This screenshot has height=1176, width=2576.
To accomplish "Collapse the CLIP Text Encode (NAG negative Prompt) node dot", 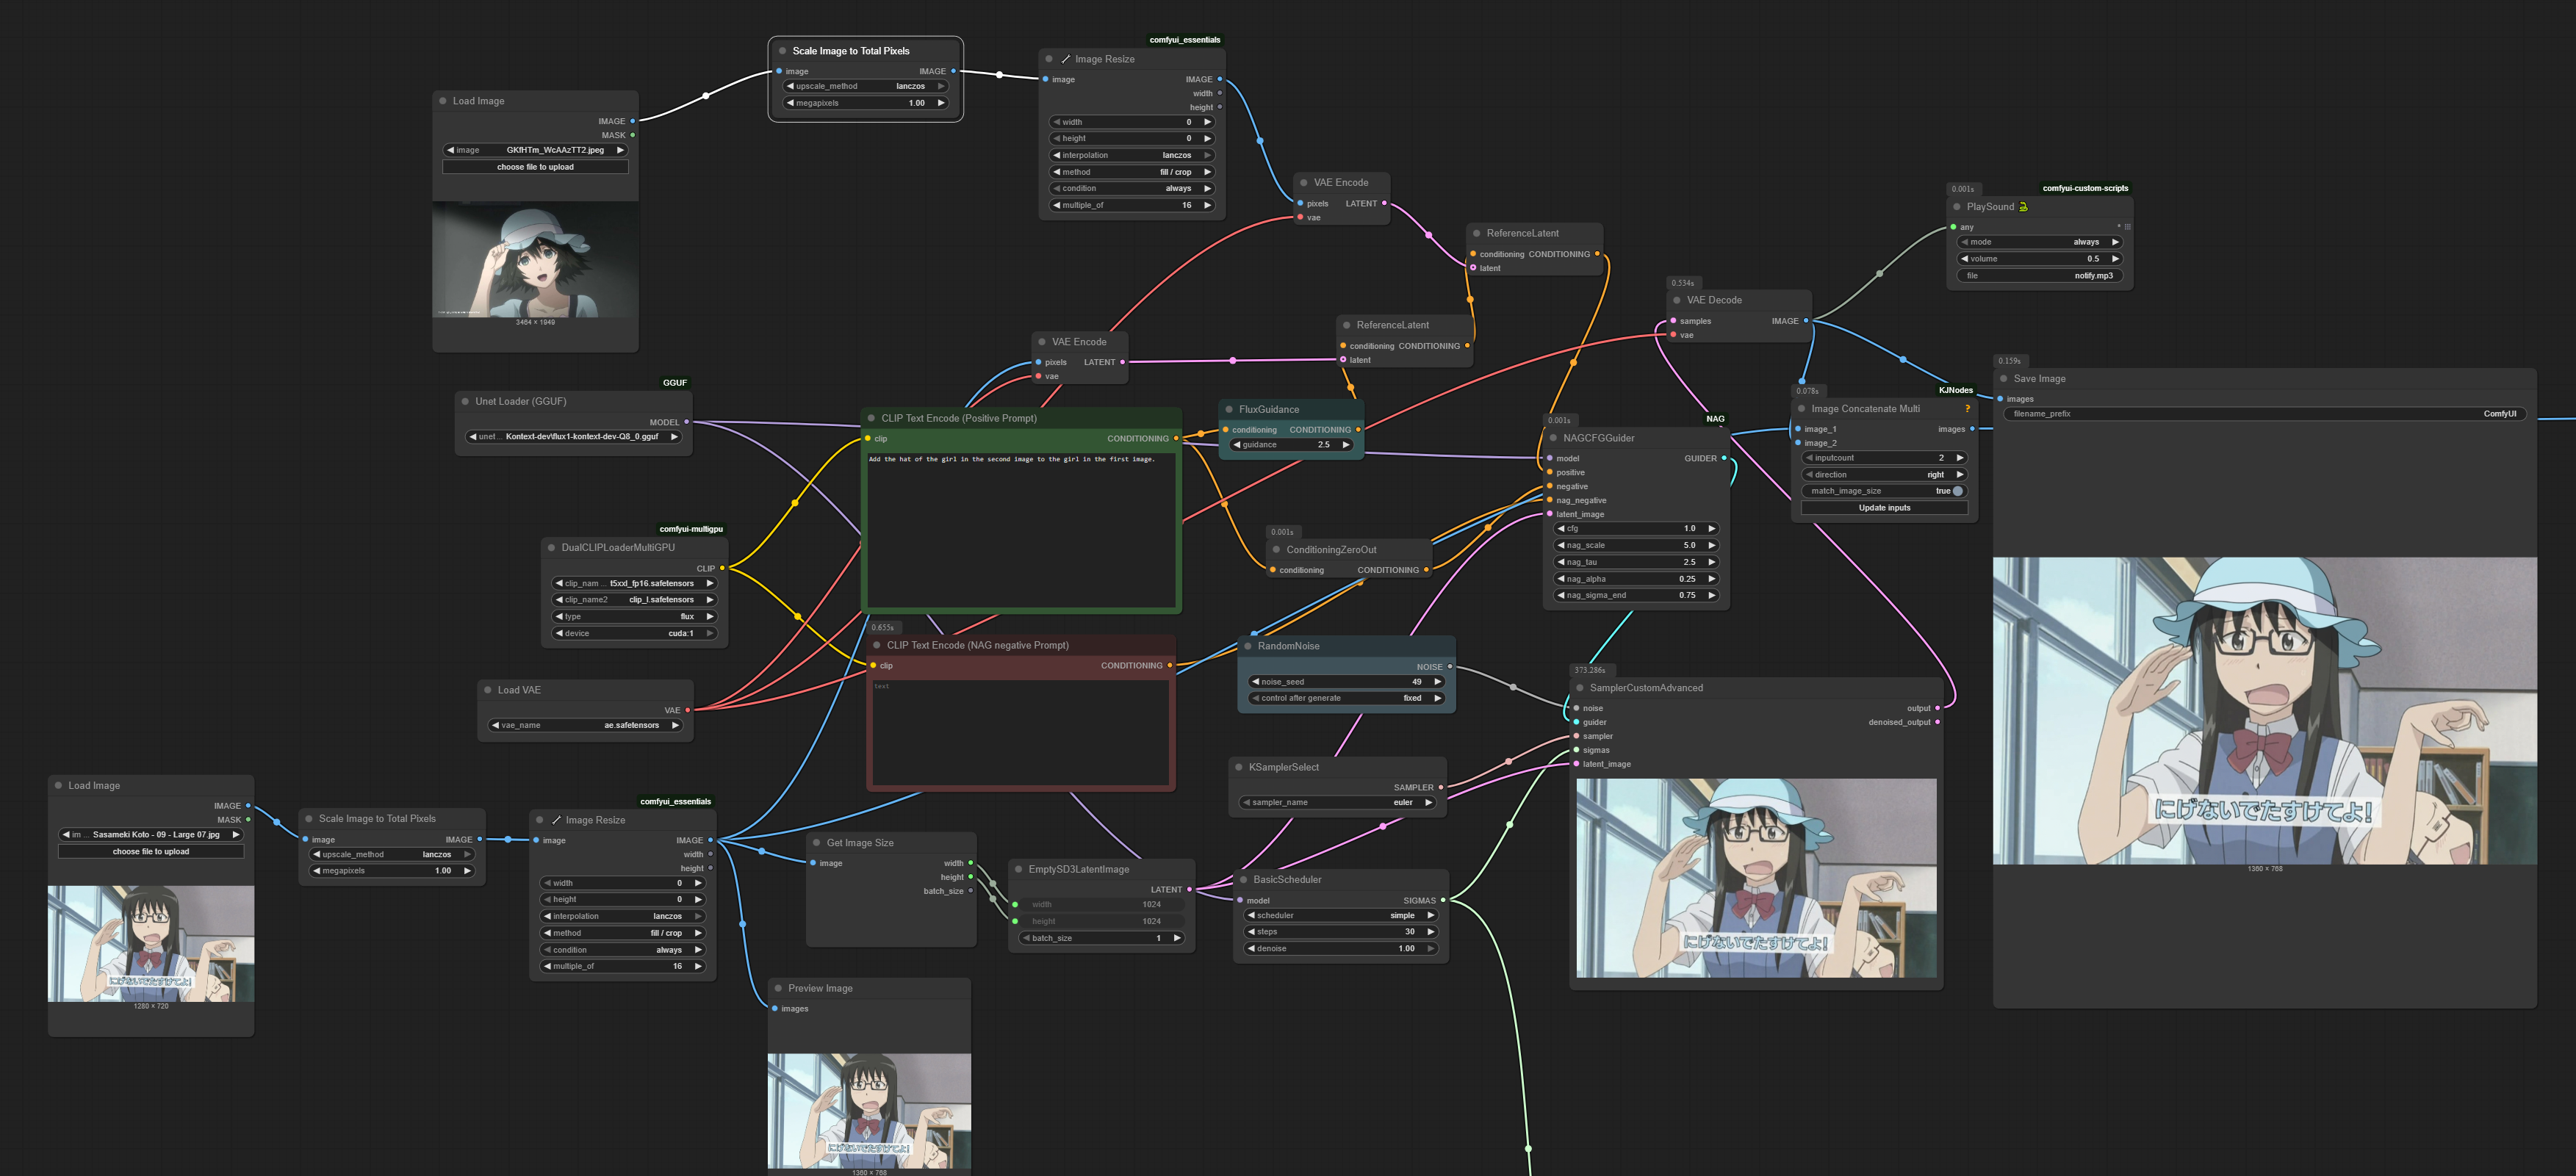I will click(877, 646).
